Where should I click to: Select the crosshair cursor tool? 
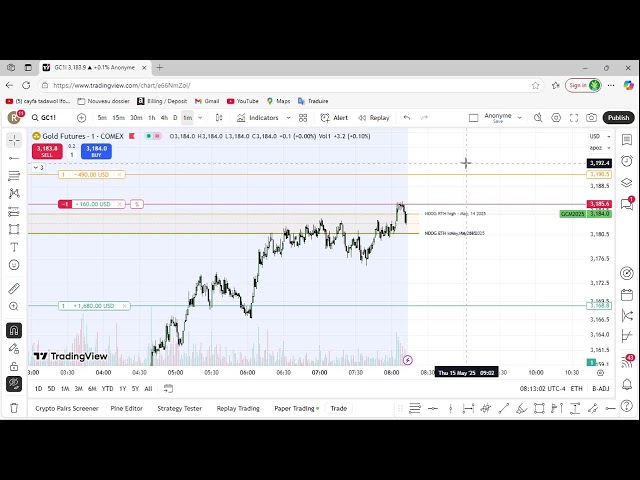(14, 140)
